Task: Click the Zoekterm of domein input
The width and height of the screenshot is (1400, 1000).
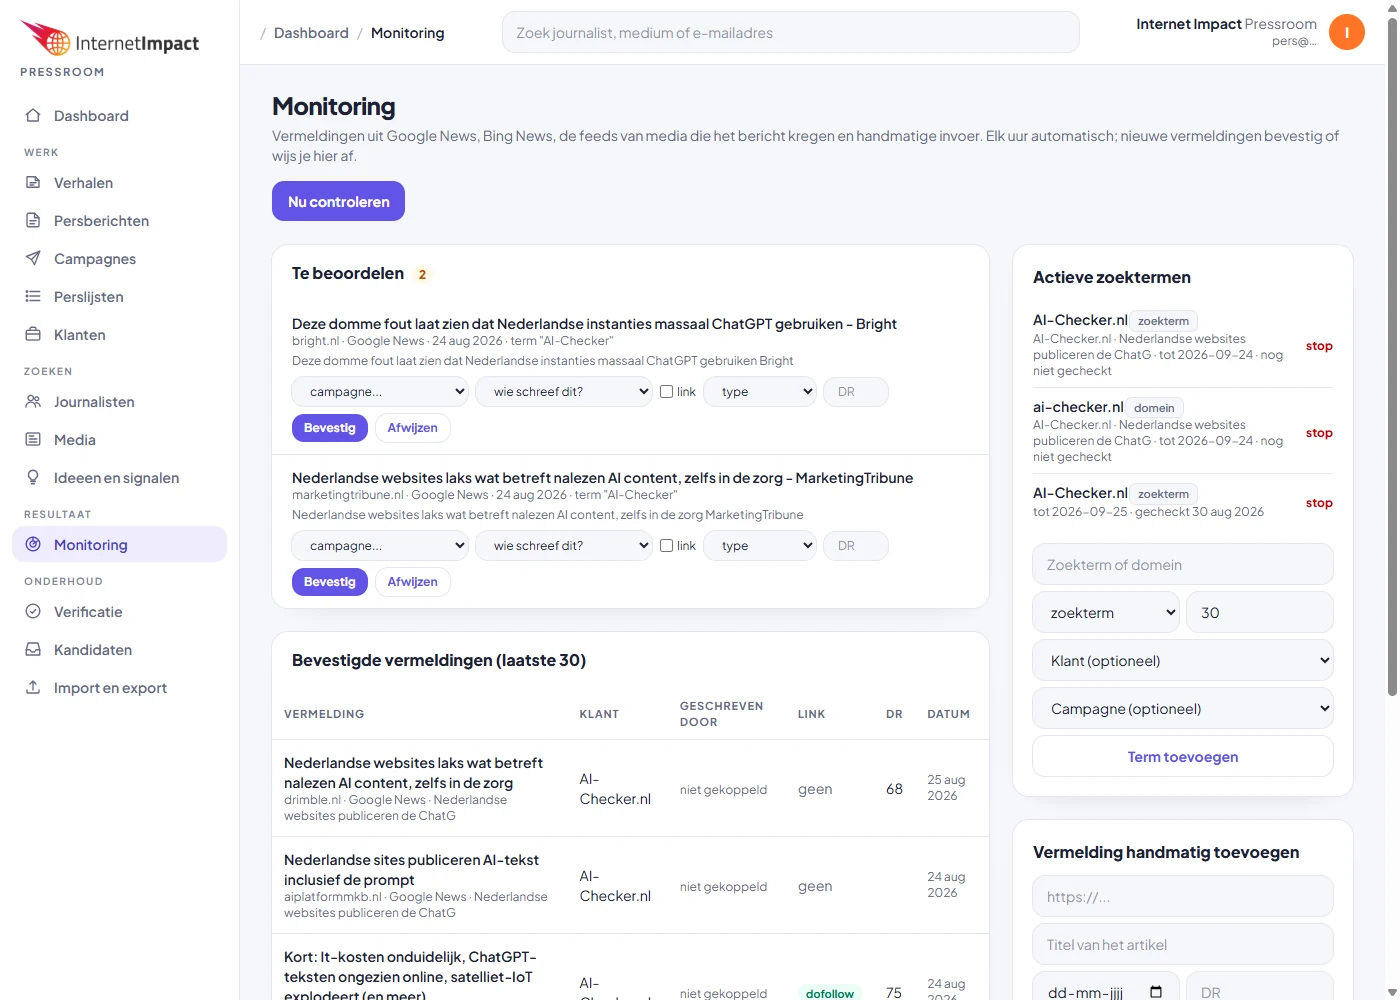Action: pyautogui.click(x=1183, y=564)
